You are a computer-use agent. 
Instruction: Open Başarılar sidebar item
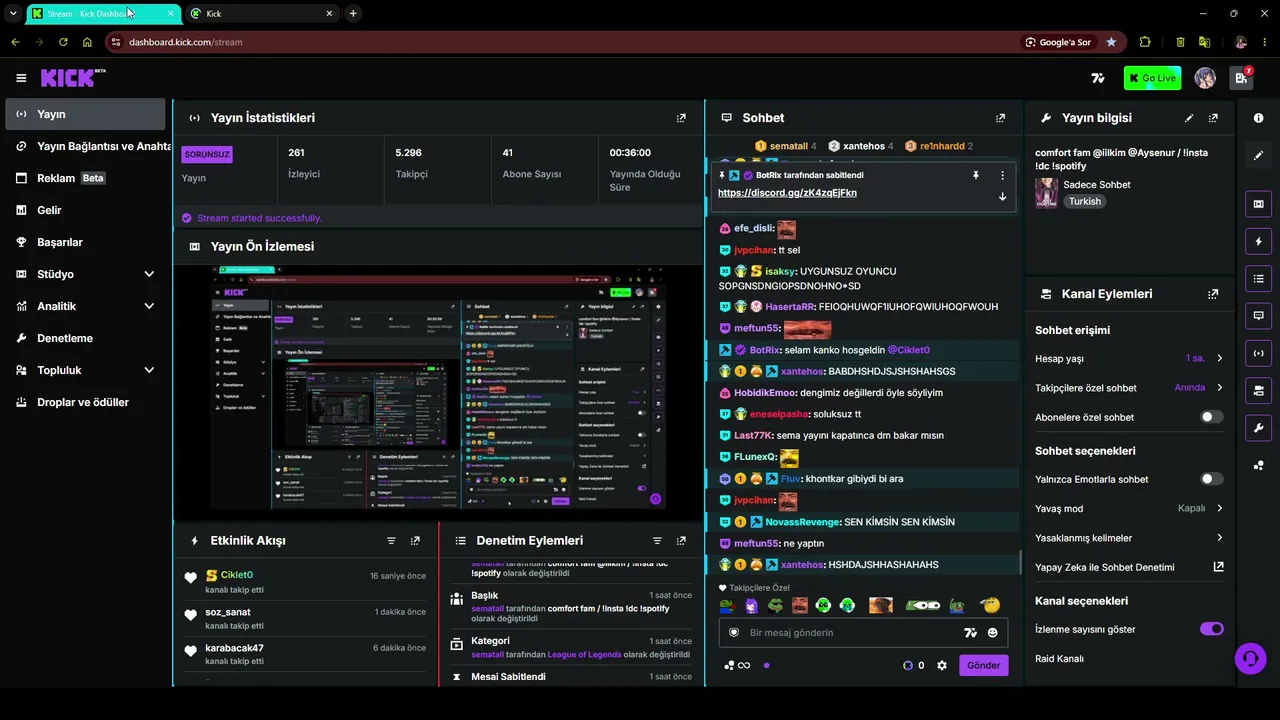(85, 242)
